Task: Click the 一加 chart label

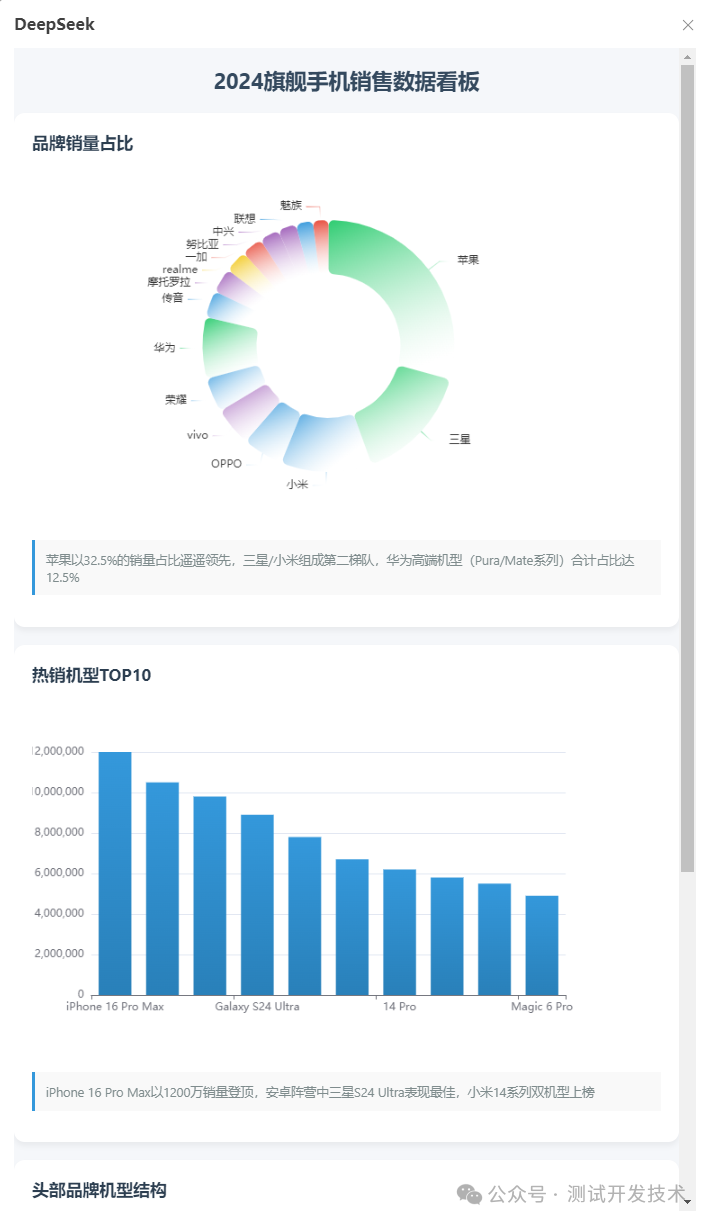Action: [196, 257]
